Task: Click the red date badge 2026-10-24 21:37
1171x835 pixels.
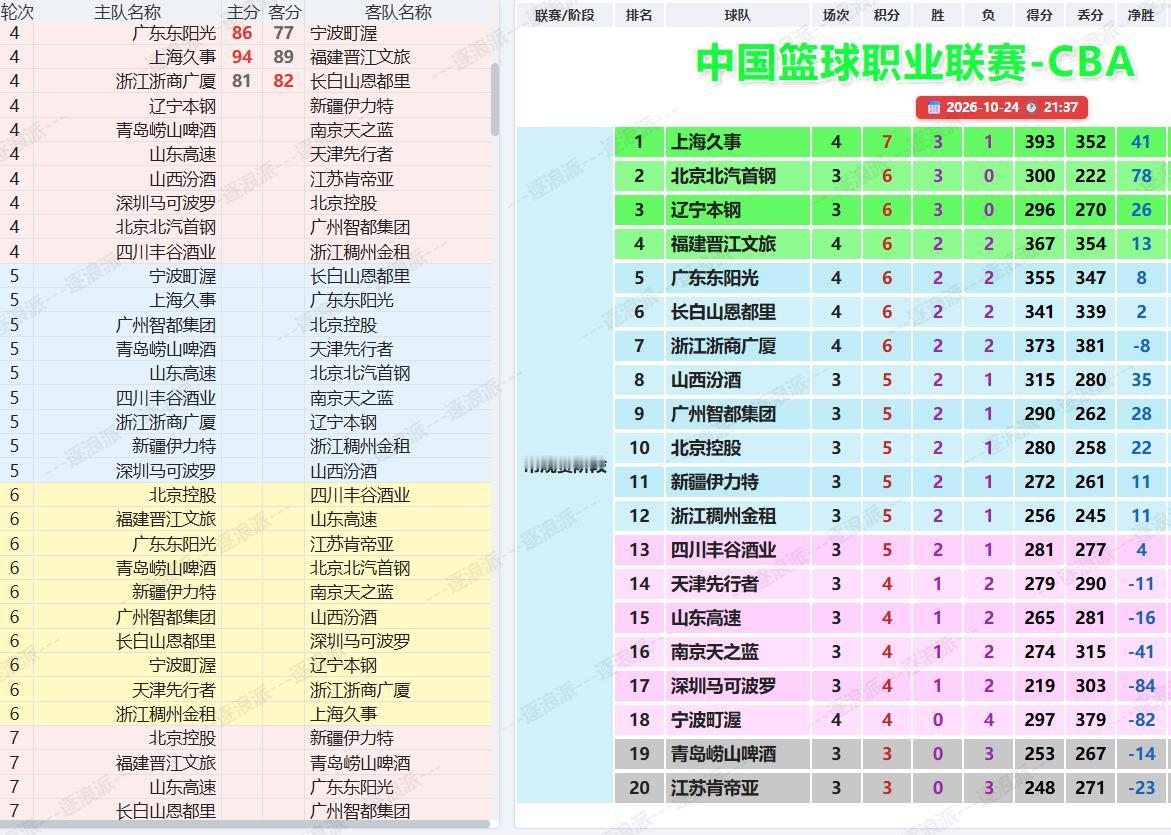Action: (x=1001, y=108)
